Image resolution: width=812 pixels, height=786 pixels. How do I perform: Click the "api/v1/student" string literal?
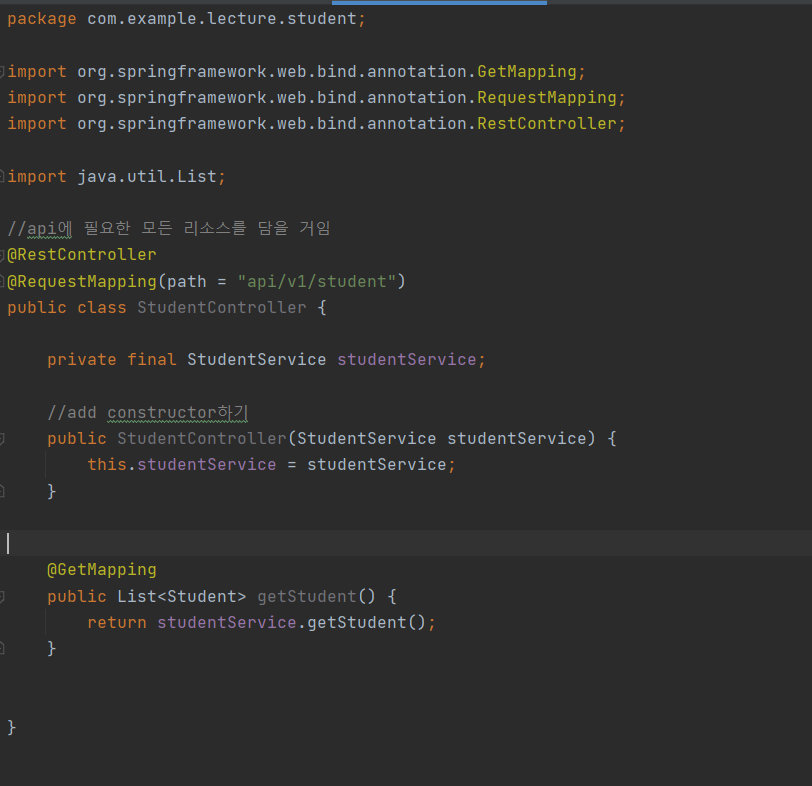point(316,281)
